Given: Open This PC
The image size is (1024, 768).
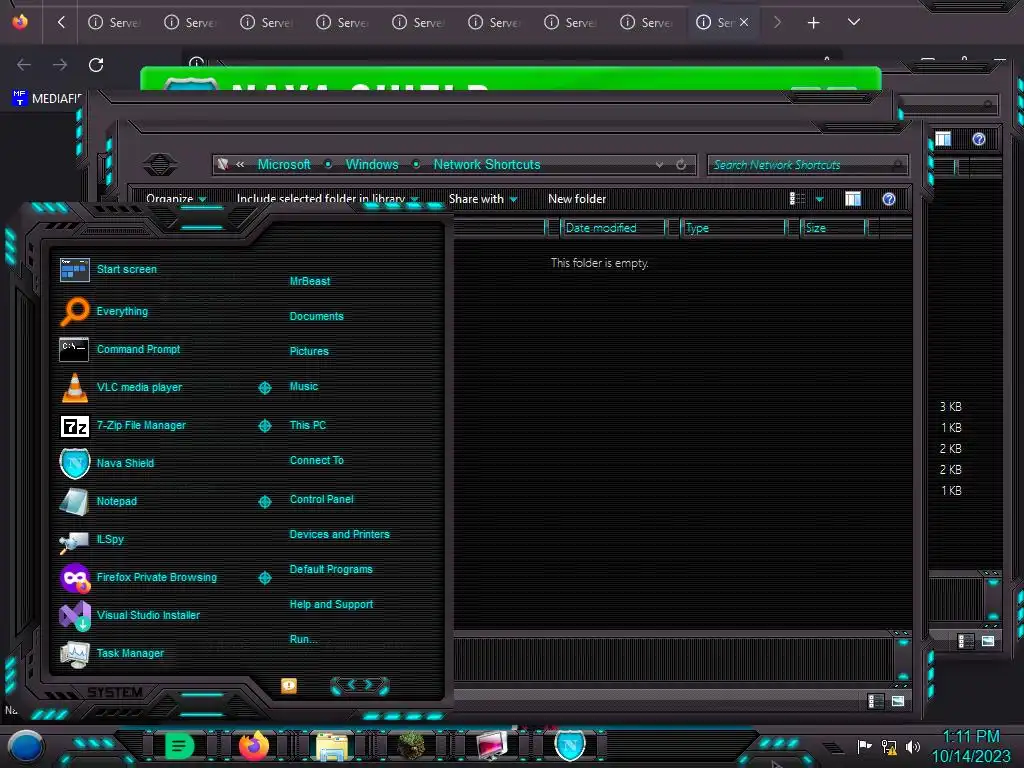Looking at the screenshot, I should click(308, 425).
